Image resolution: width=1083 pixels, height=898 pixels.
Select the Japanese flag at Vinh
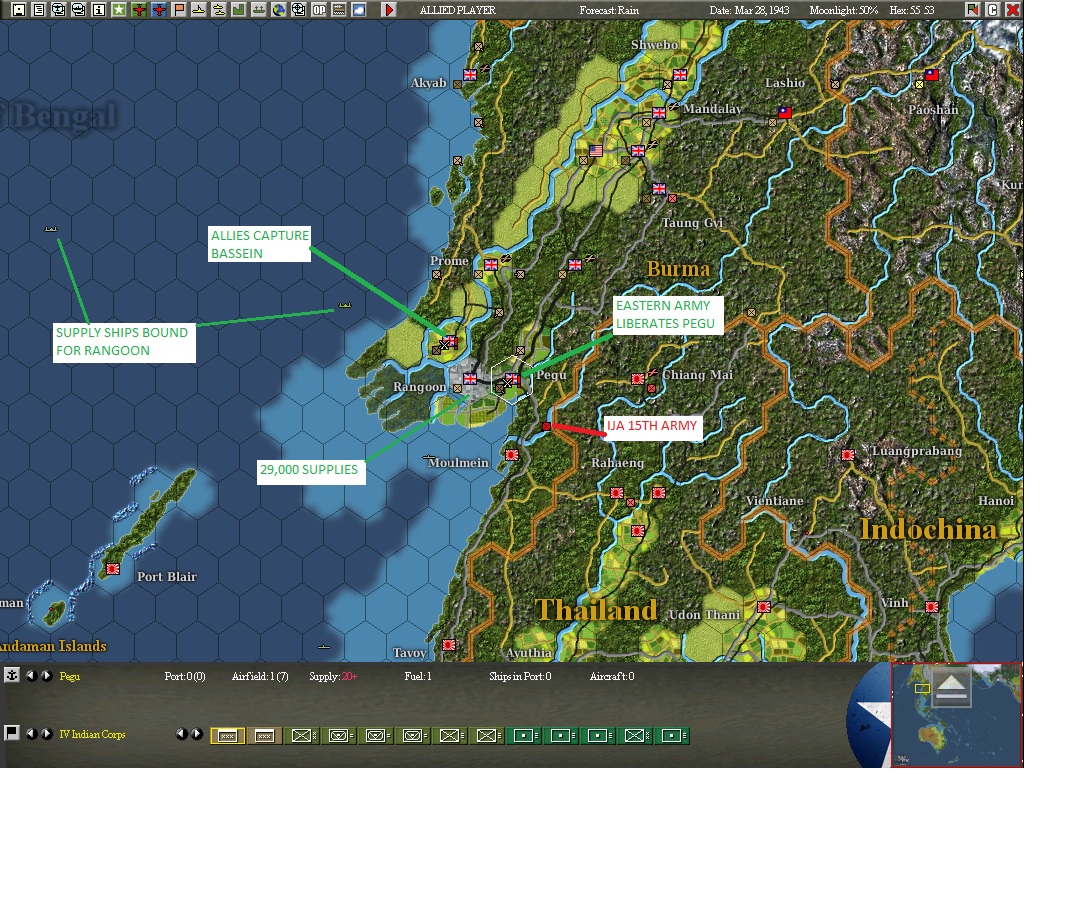[x=932, y=606]
